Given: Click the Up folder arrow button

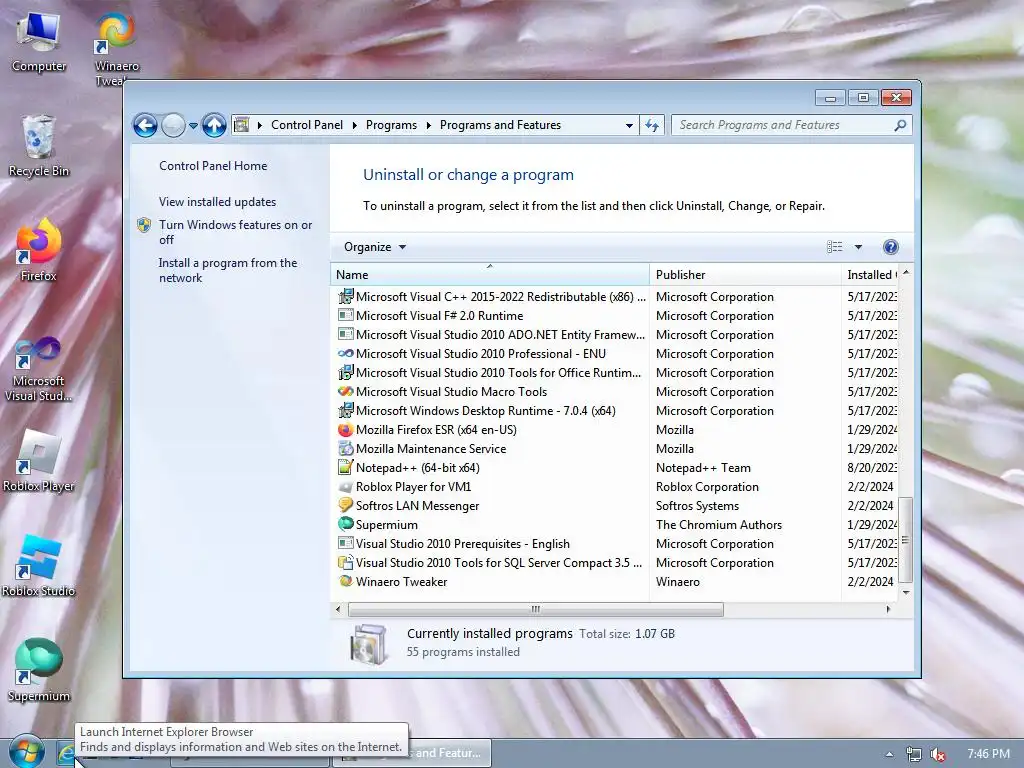Looking at the screenshot, I should pos(214,125).
